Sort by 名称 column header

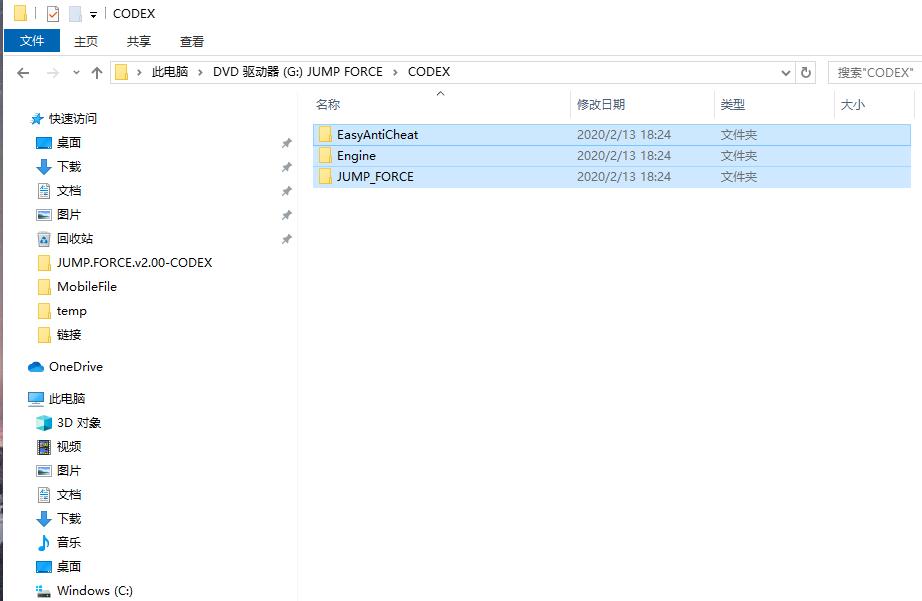tap(328, 105)
